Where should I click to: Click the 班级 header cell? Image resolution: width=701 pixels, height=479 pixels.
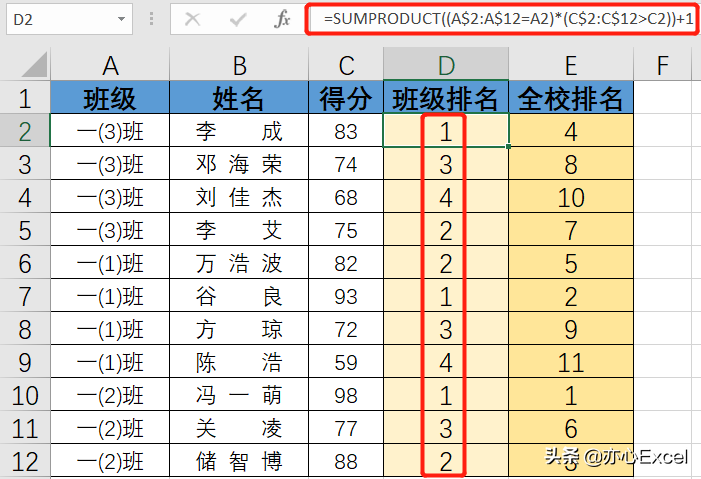110,97
